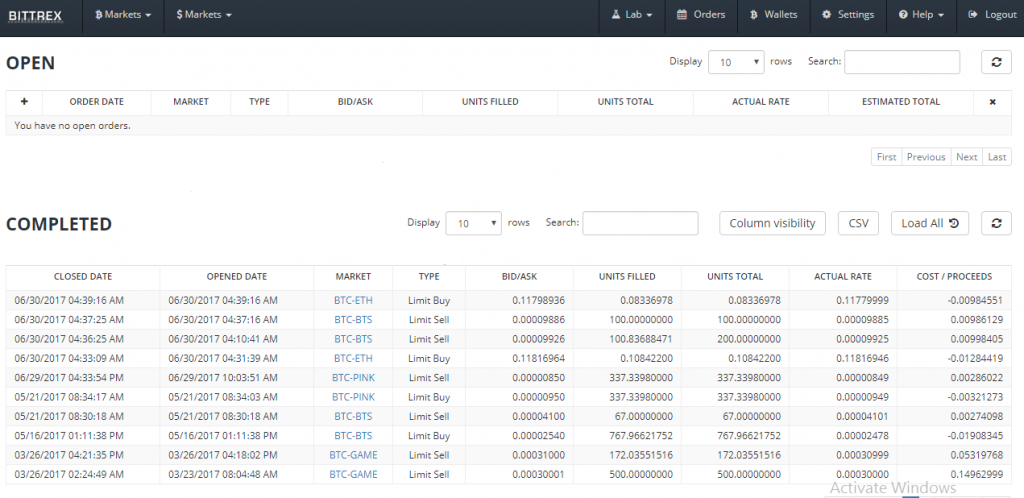Click the X column header in open orders
1024x498 pixels.
tap(992, 102)
